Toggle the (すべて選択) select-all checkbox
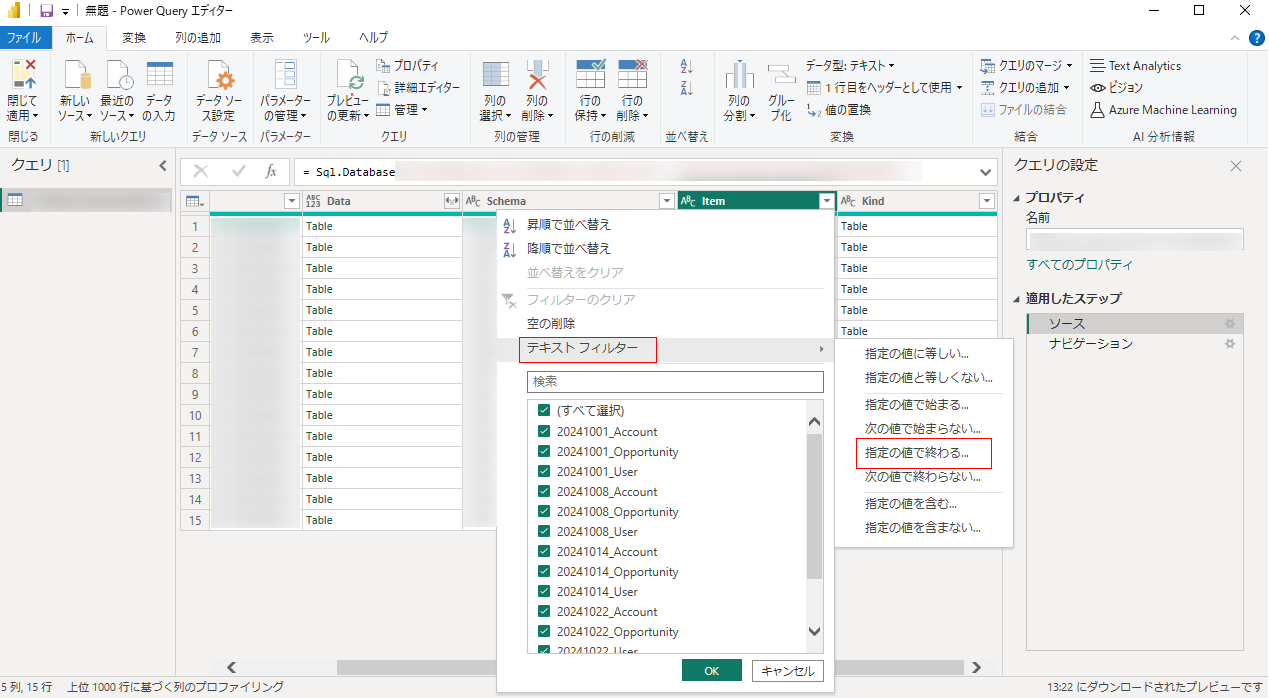Screen dimensions: 1269x698 click(544, 411)
